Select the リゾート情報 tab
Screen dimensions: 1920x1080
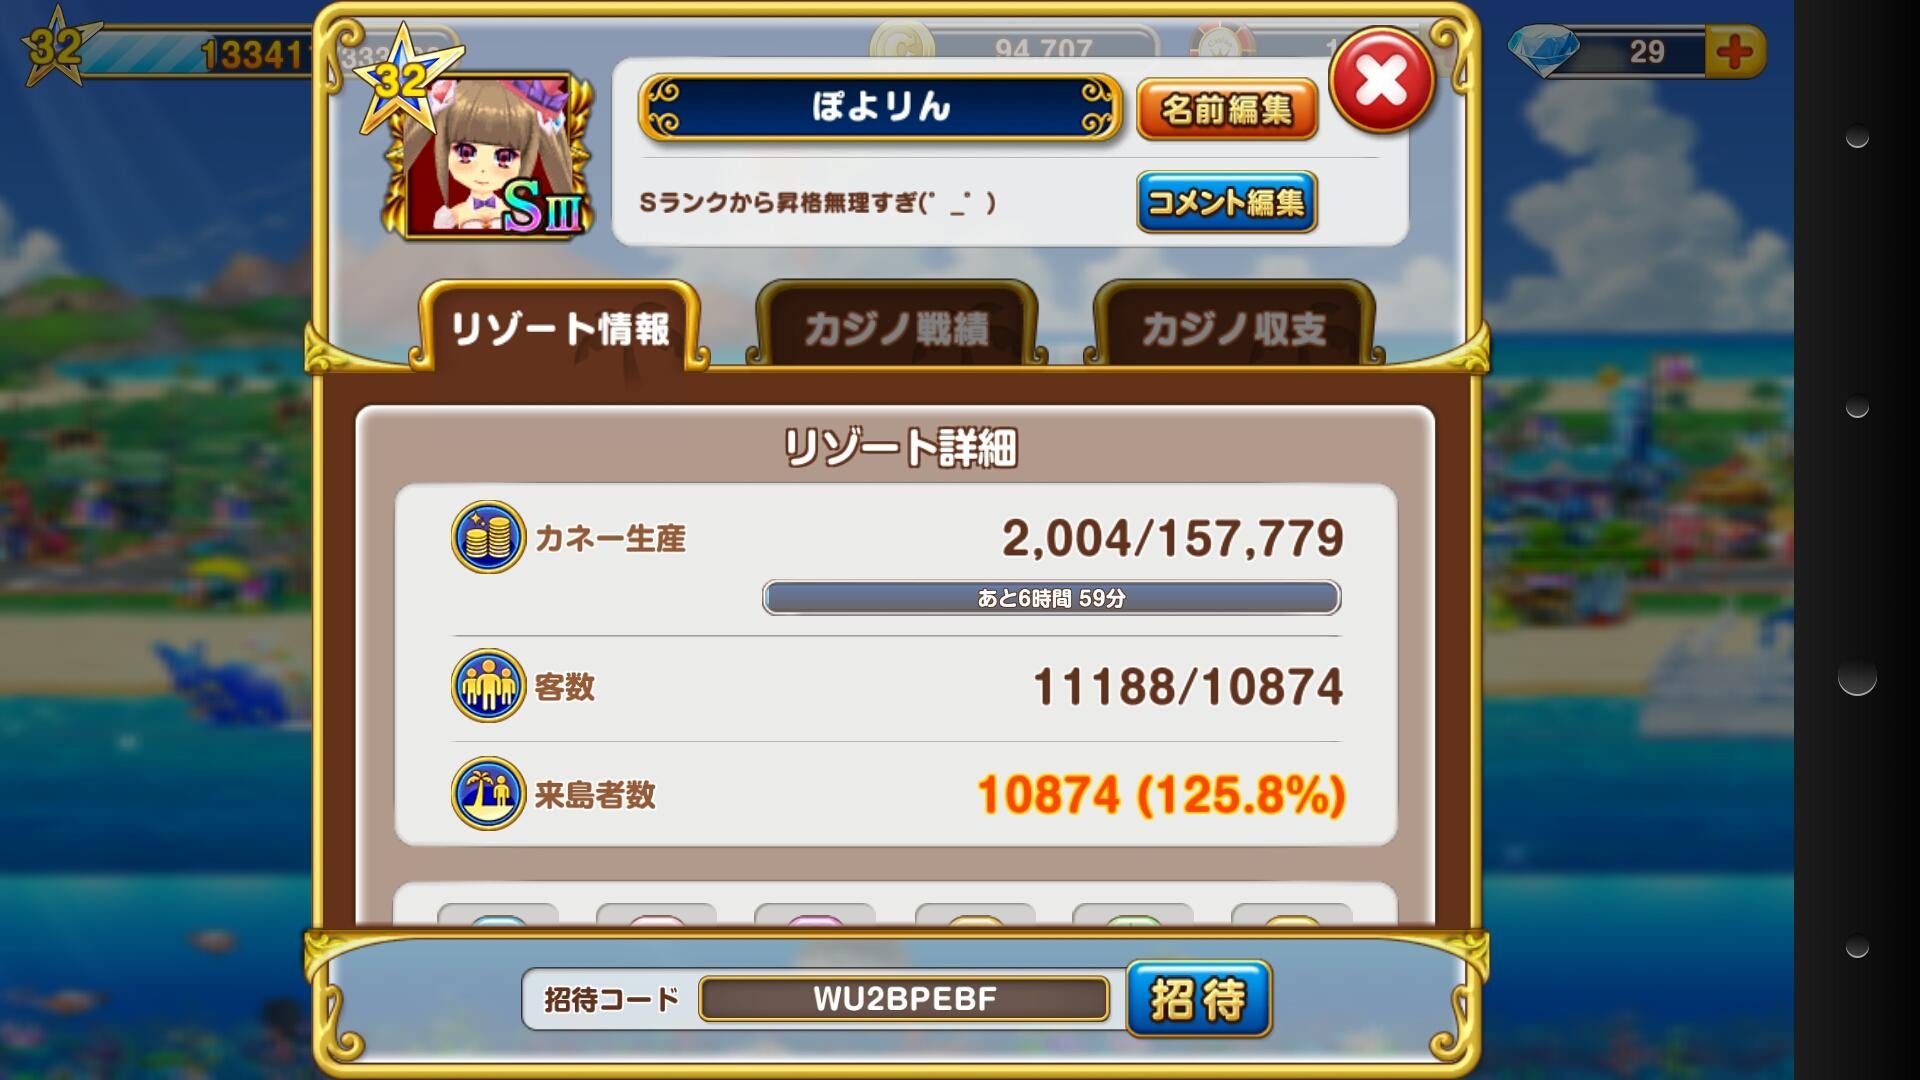tap(560, 328)
